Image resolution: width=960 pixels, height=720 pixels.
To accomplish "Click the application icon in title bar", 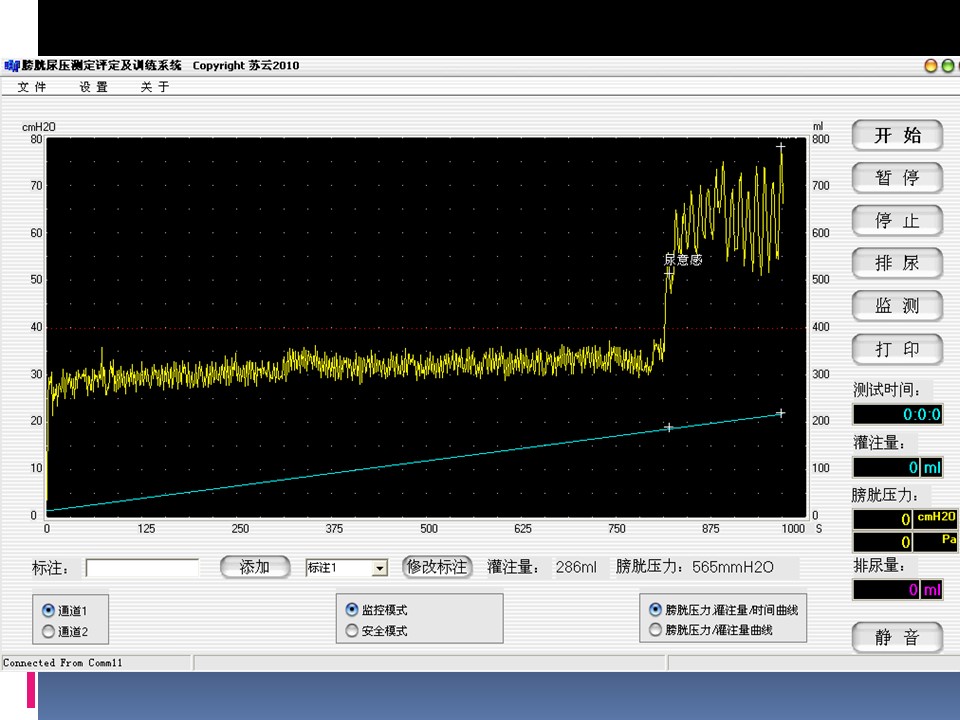I will [x=11, y=66].
